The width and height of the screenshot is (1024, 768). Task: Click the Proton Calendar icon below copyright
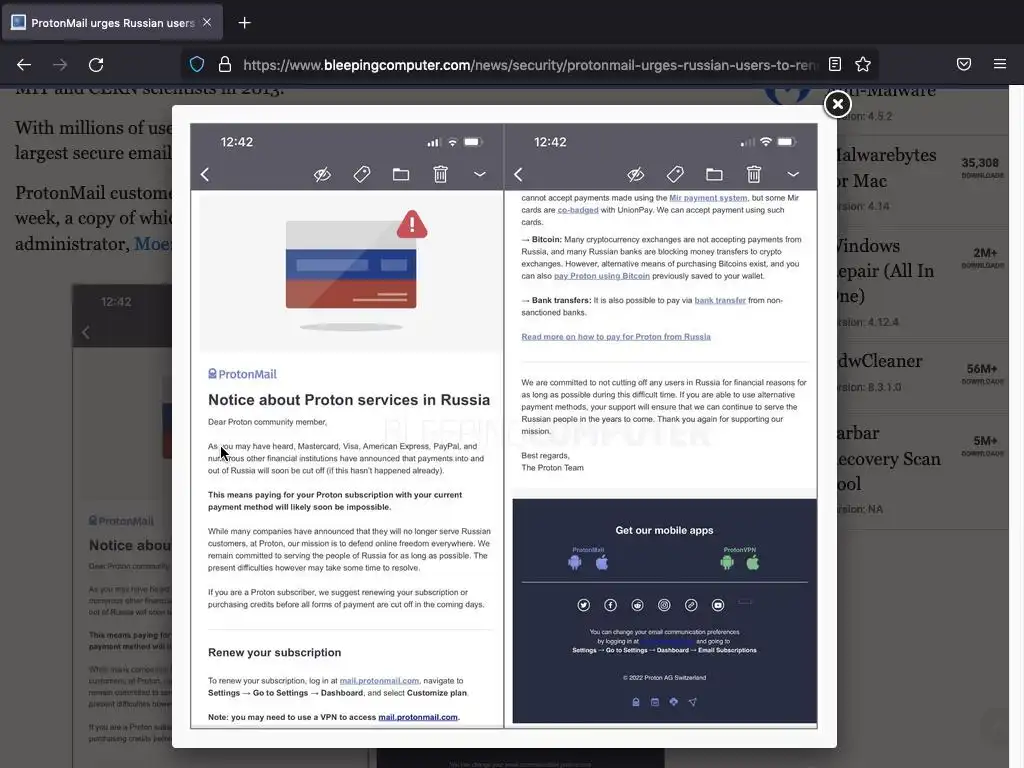(x=655, y=702)
